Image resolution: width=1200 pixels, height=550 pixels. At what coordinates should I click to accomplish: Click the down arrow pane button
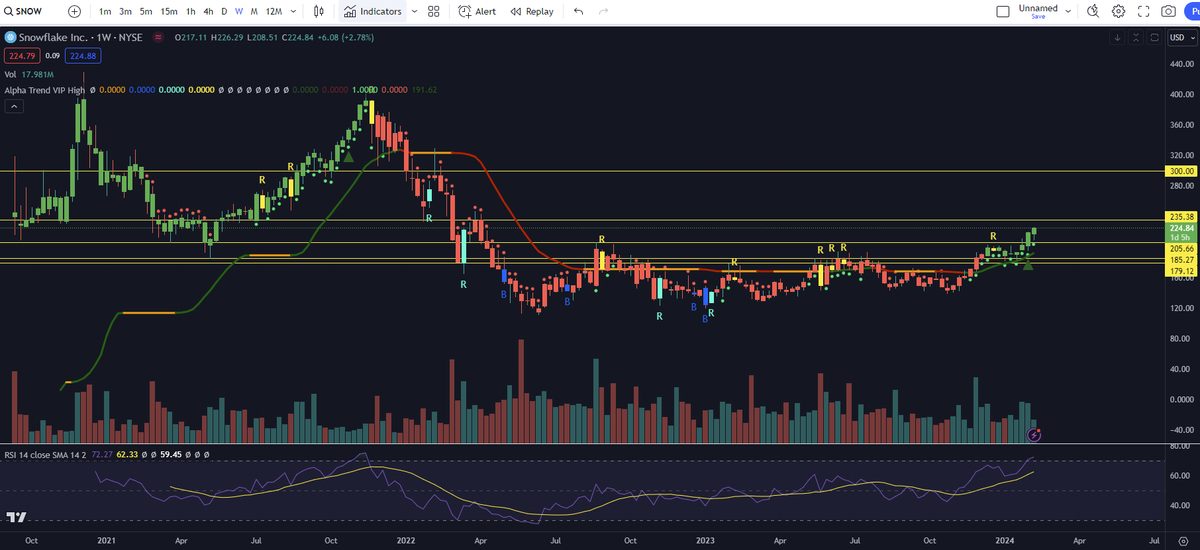[1117, 38]
